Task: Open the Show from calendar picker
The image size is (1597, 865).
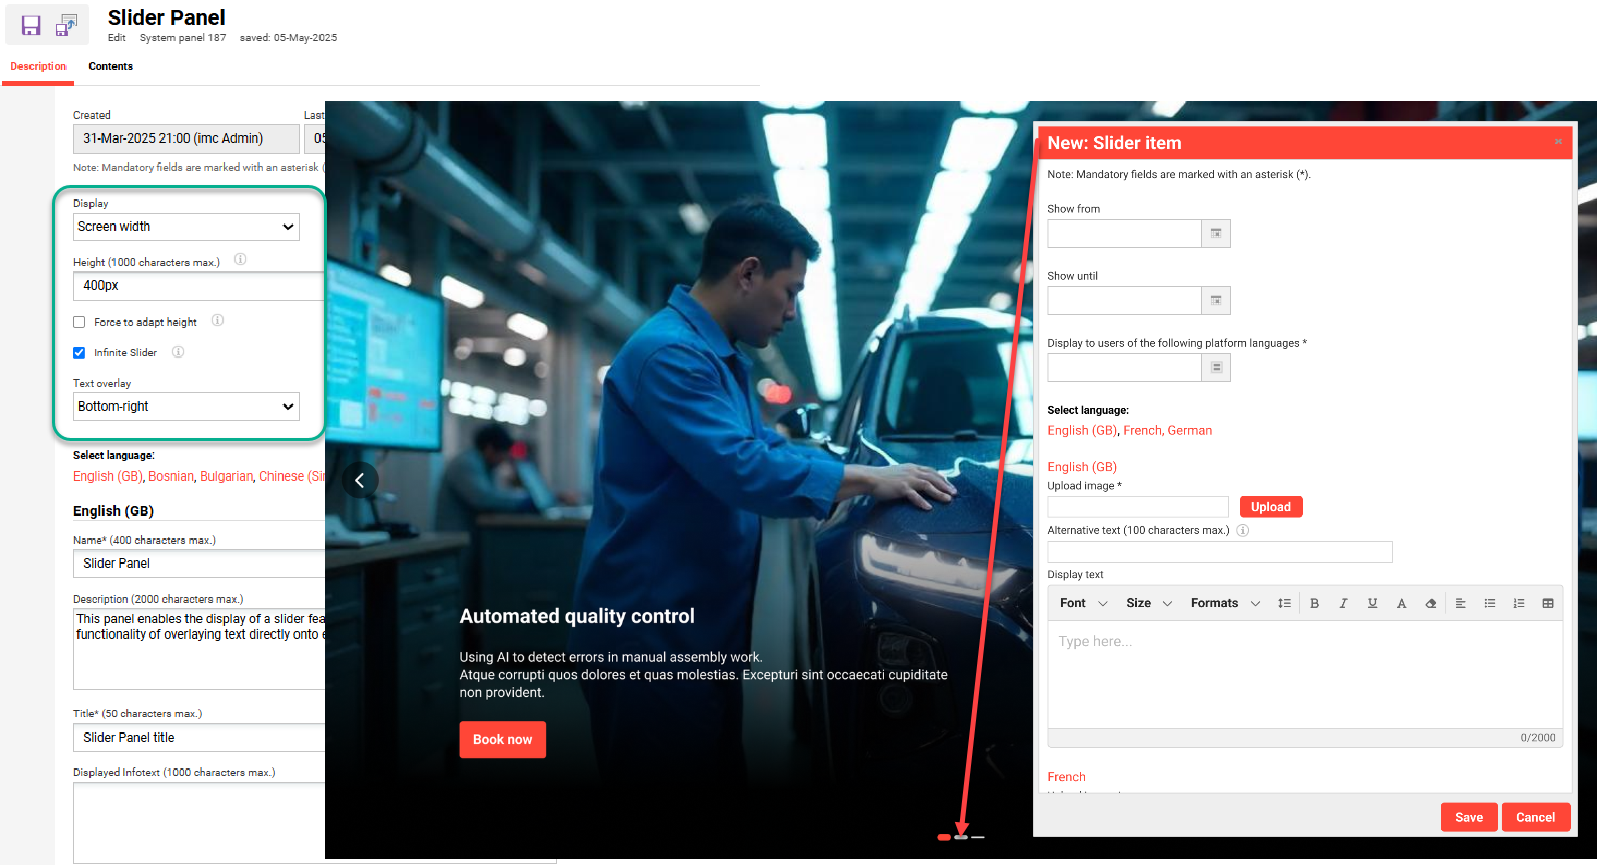Action: (1216, 234)
